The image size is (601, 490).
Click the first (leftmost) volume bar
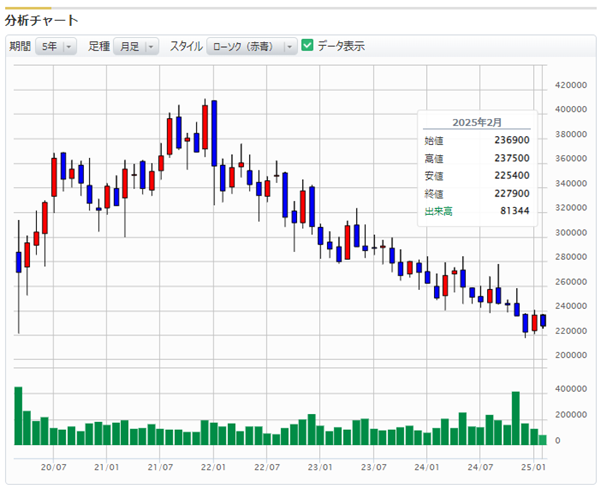pos(18,416)
